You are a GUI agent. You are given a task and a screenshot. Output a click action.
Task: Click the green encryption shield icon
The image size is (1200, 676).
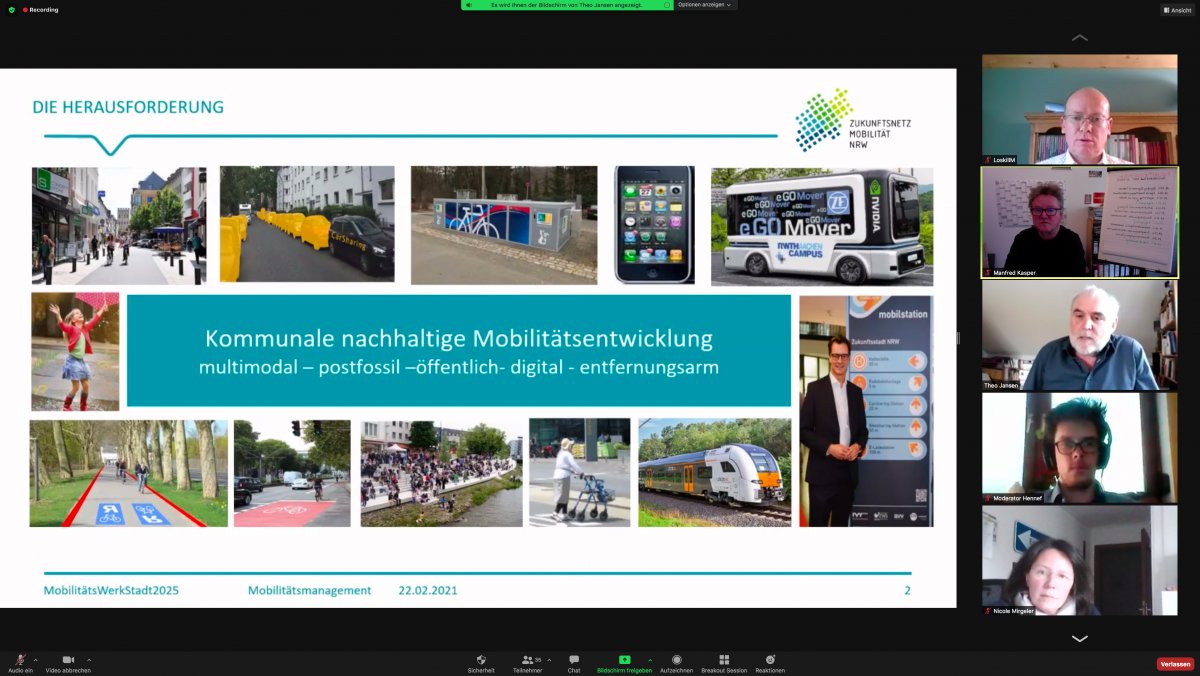pos(11,9)
